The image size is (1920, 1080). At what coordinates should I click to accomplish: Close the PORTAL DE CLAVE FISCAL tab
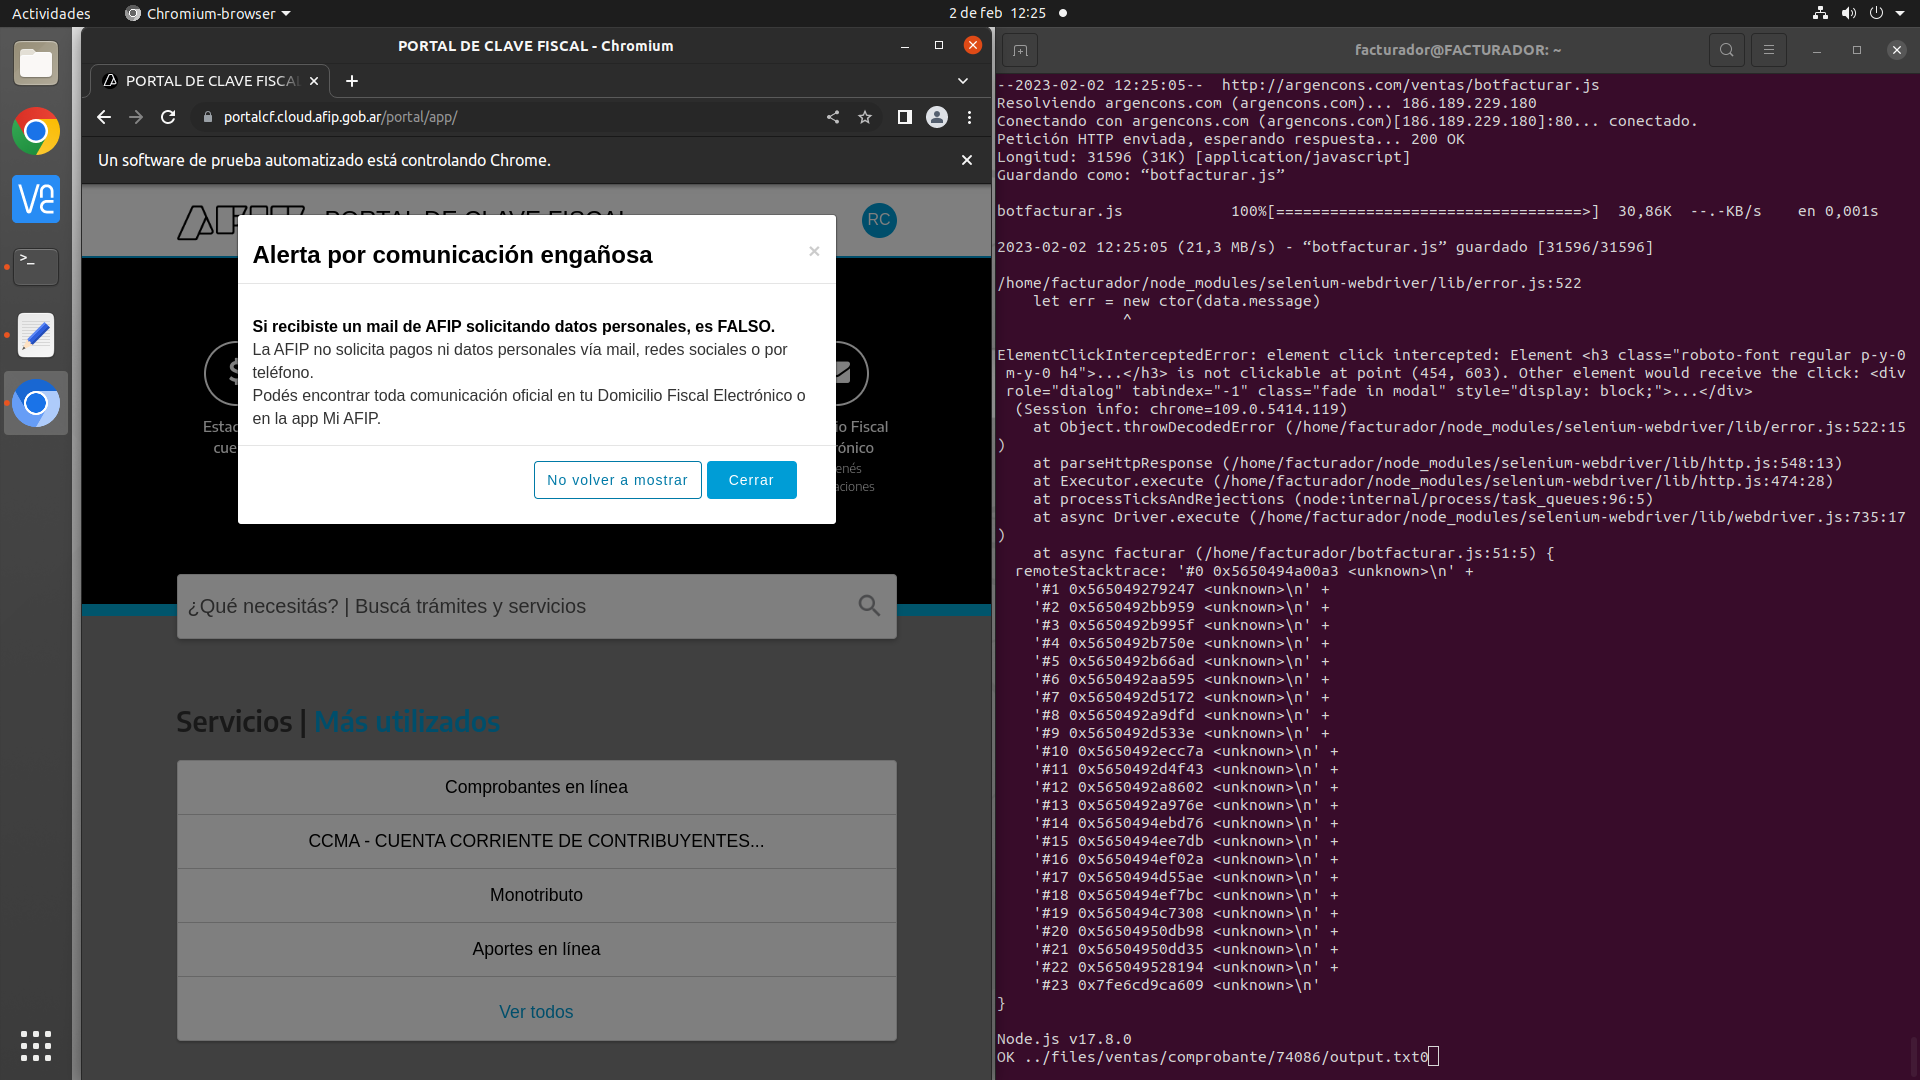314,81
